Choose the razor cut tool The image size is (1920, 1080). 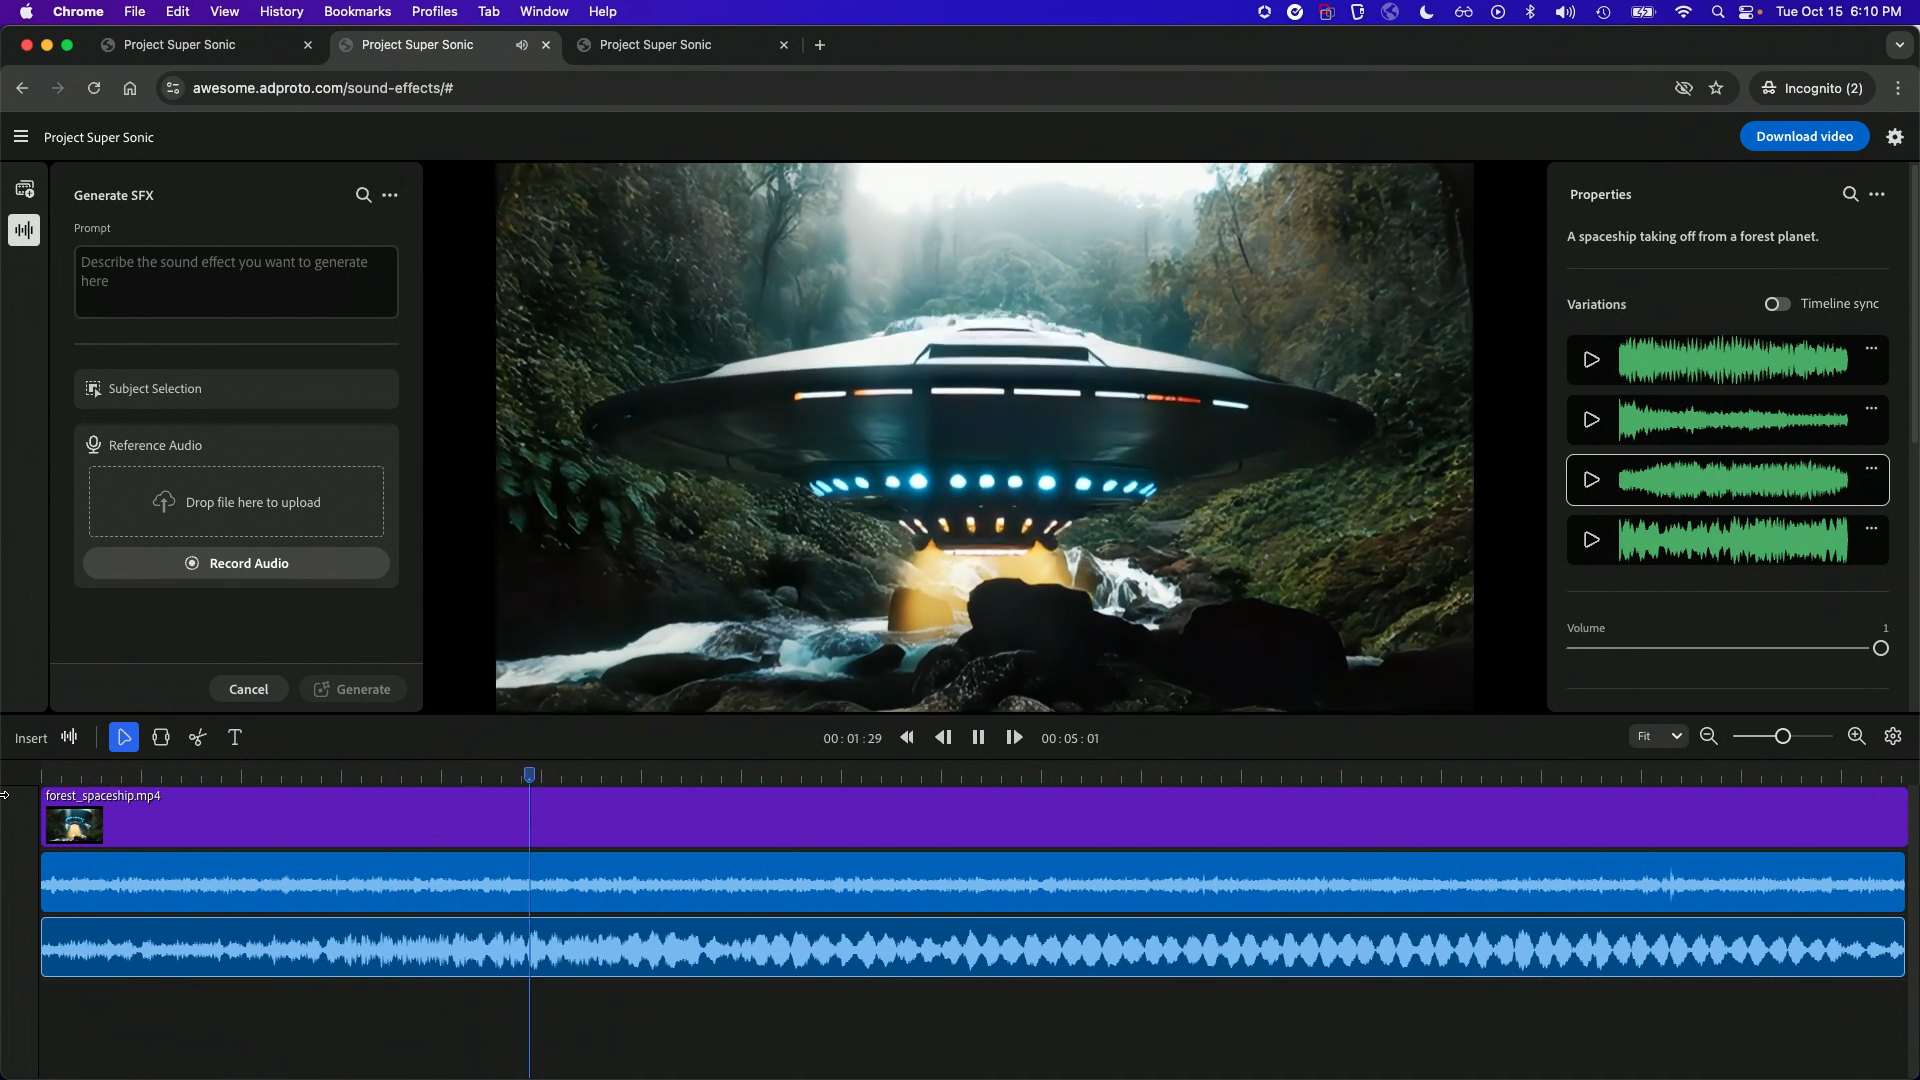click(x=198, y=737)
